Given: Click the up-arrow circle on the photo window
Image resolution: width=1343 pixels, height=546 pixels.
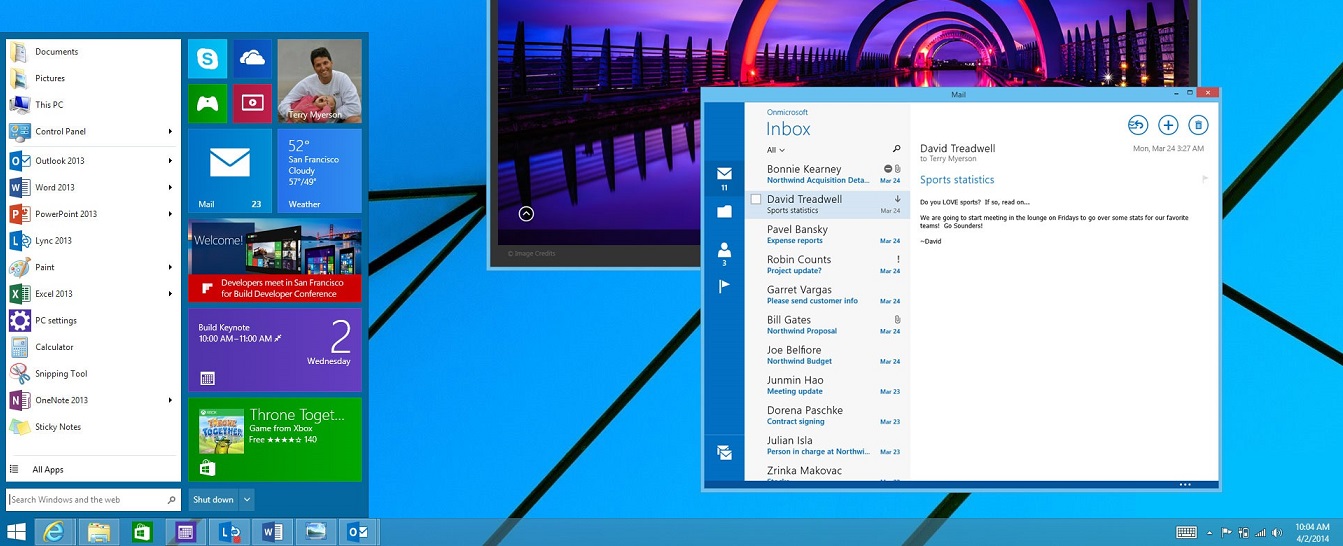Looking at the screenshot, I should coord(526,213).
